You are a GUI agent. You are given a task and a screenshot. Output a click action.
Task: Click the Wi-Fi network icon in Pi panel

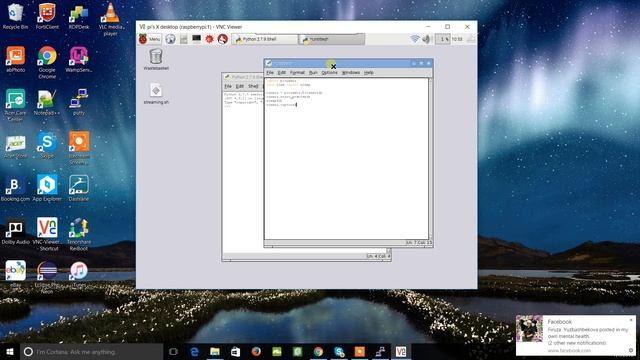click(415, 39)
